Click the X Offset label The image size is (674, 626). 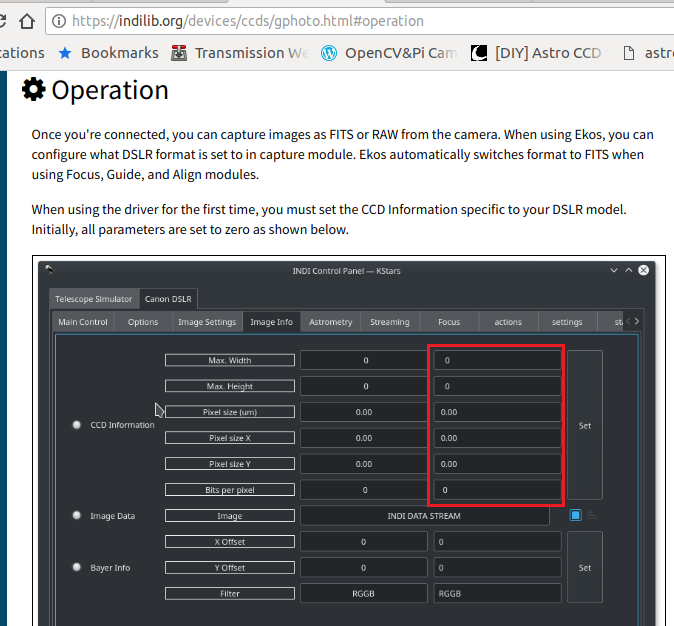(230, 542)
